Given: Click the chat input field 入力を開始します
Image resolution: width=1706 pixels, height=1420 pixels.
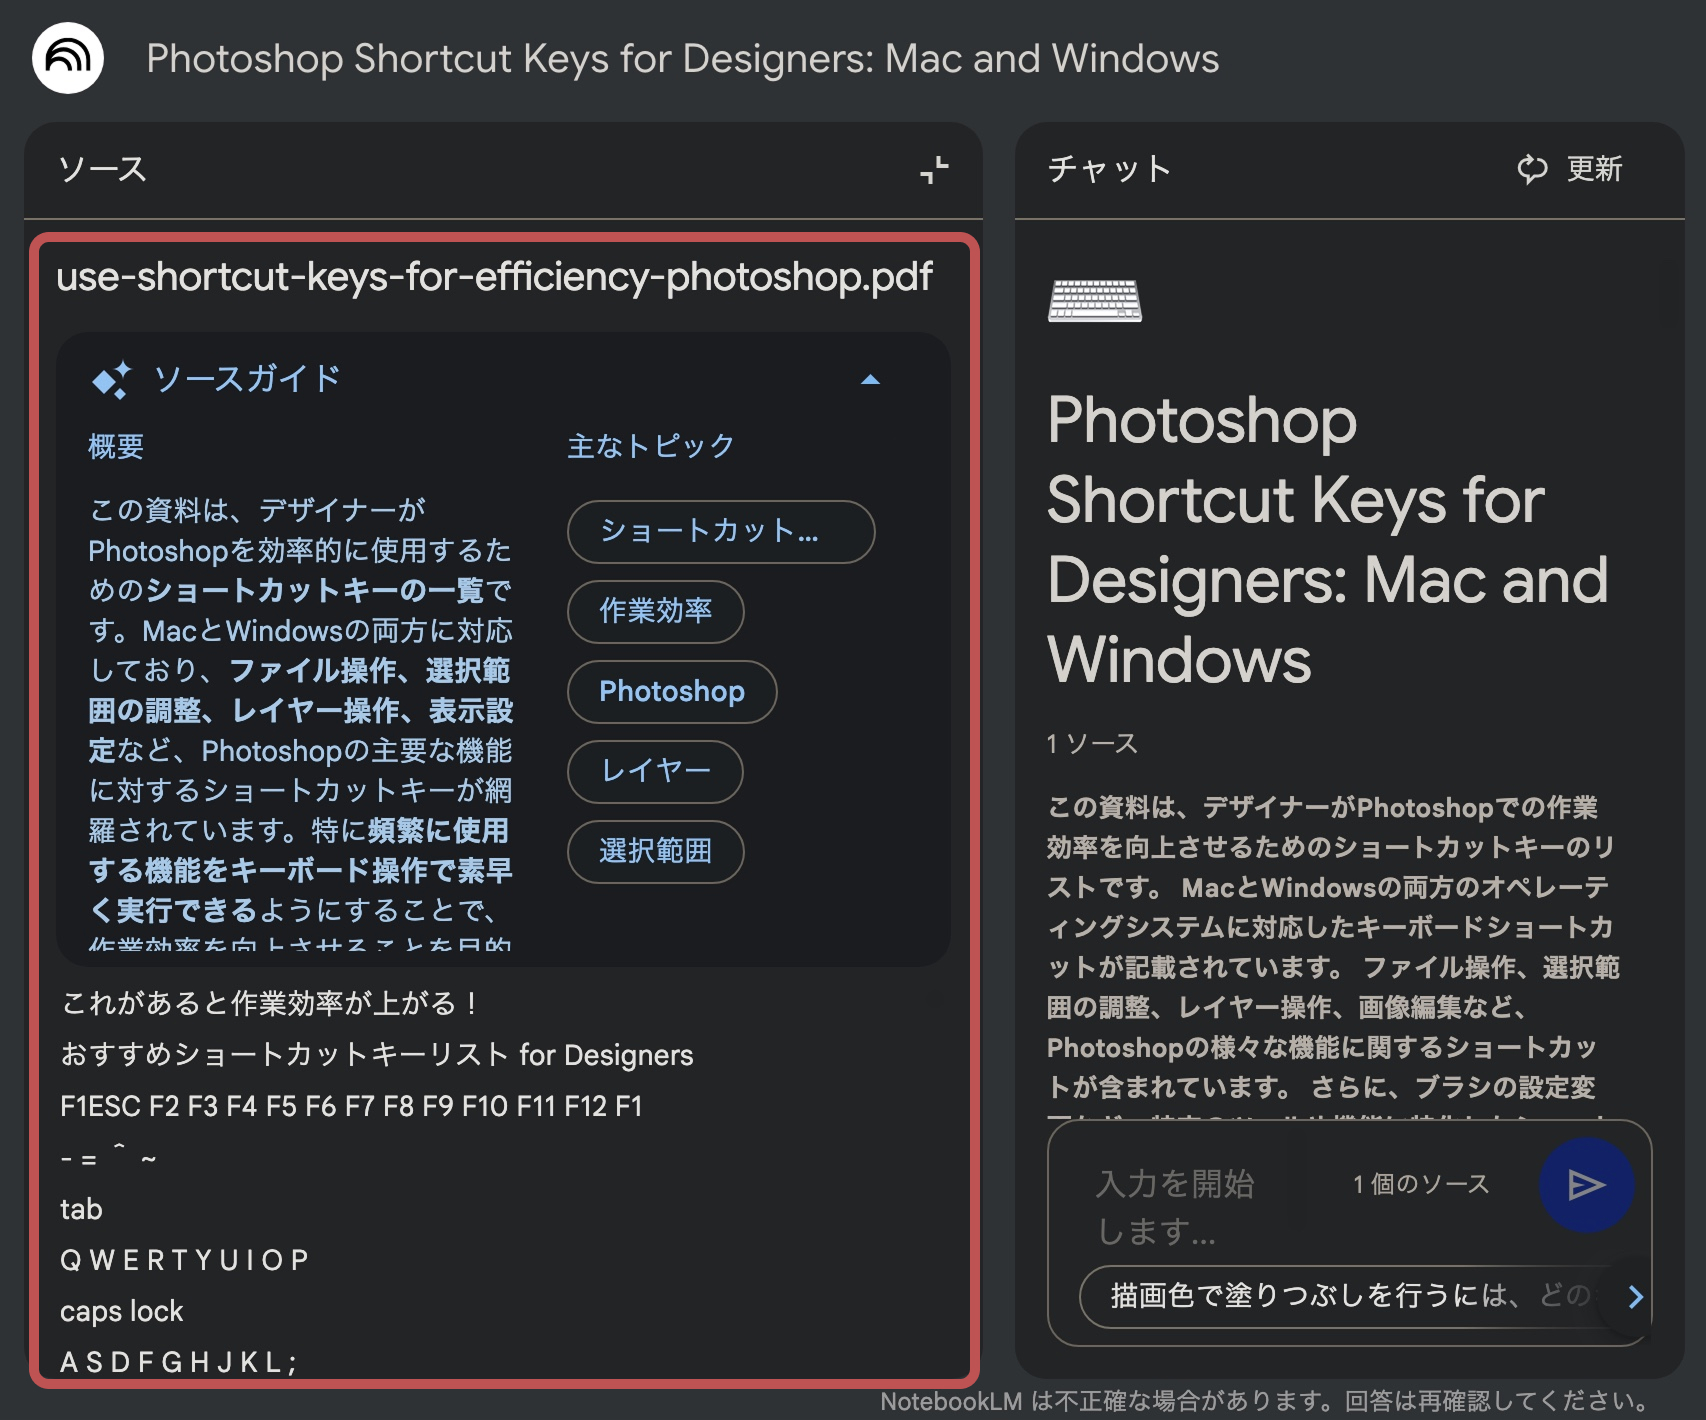Looking at the screenshot, I should (1175, 1207).
